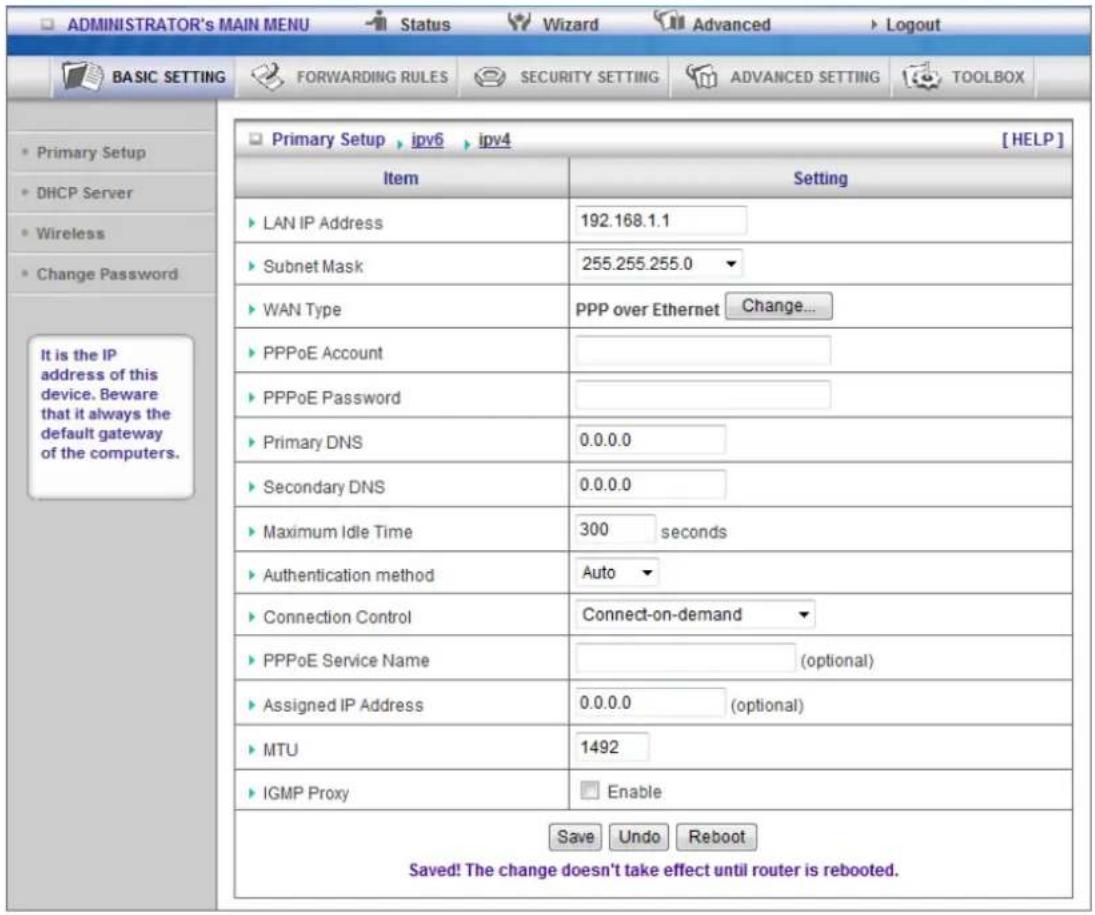Screen dimensions: 1095x915
Task: Switch to the Forwarding Rules tab
Action: [348, 77]
